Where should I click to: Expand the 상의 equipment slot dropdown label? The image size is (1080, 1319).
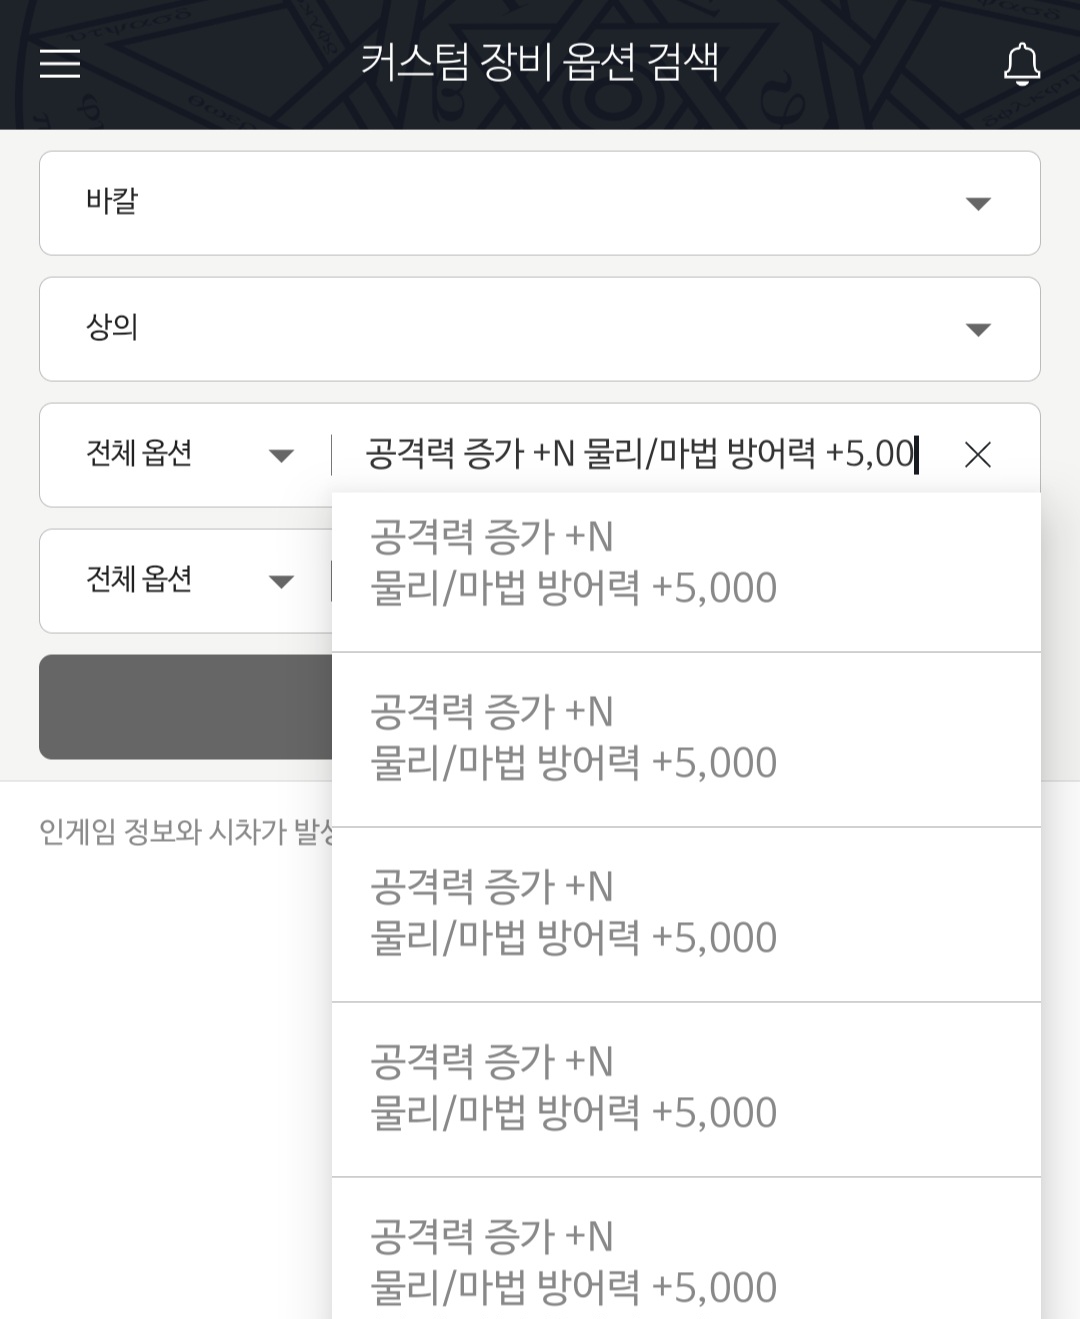coord(112,328)
